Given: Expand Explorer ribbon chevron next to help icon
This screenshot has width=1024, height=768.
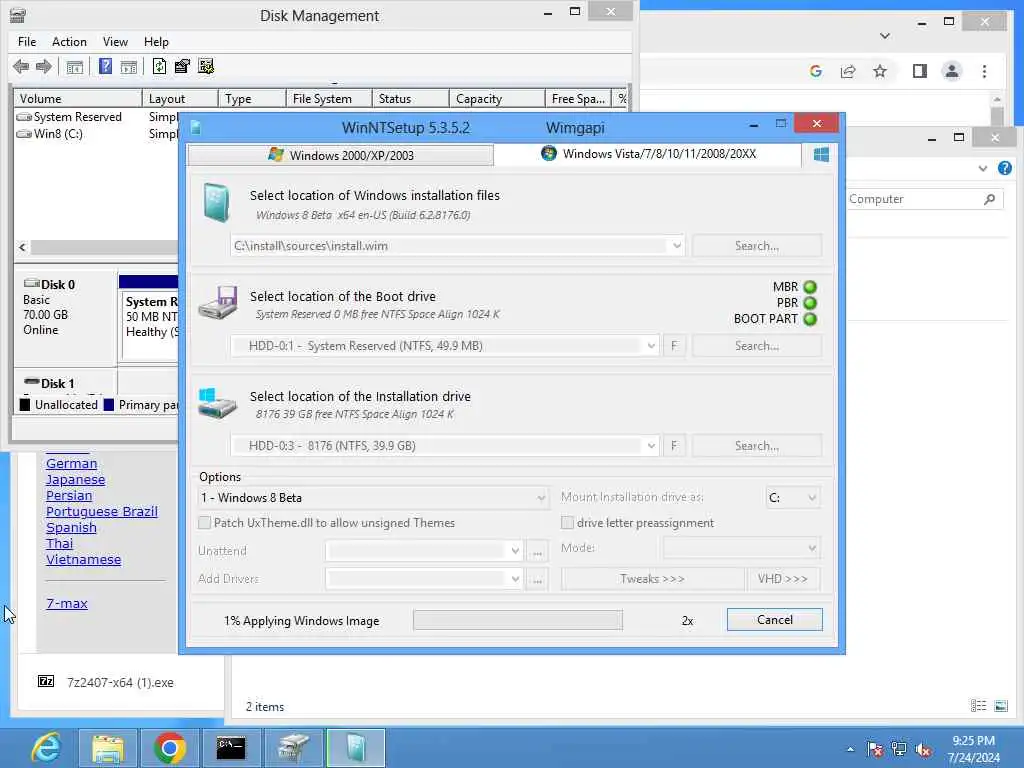Looking at the screenshot, I should (982, 168).
